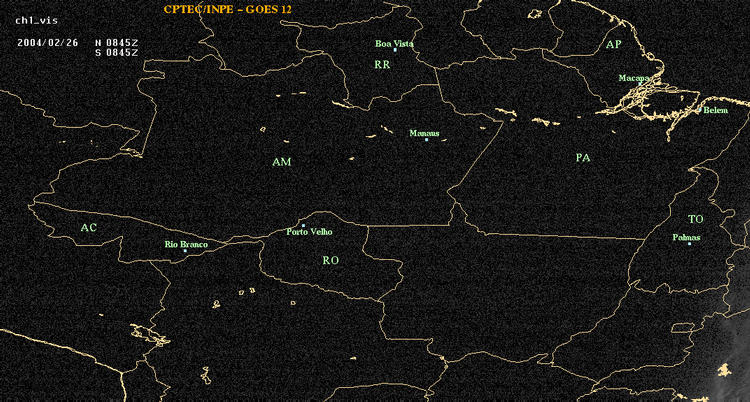The height and width of the screenshot is (402, 750).
Task: Click the Boa Vista city label
Action: (394, 44)
